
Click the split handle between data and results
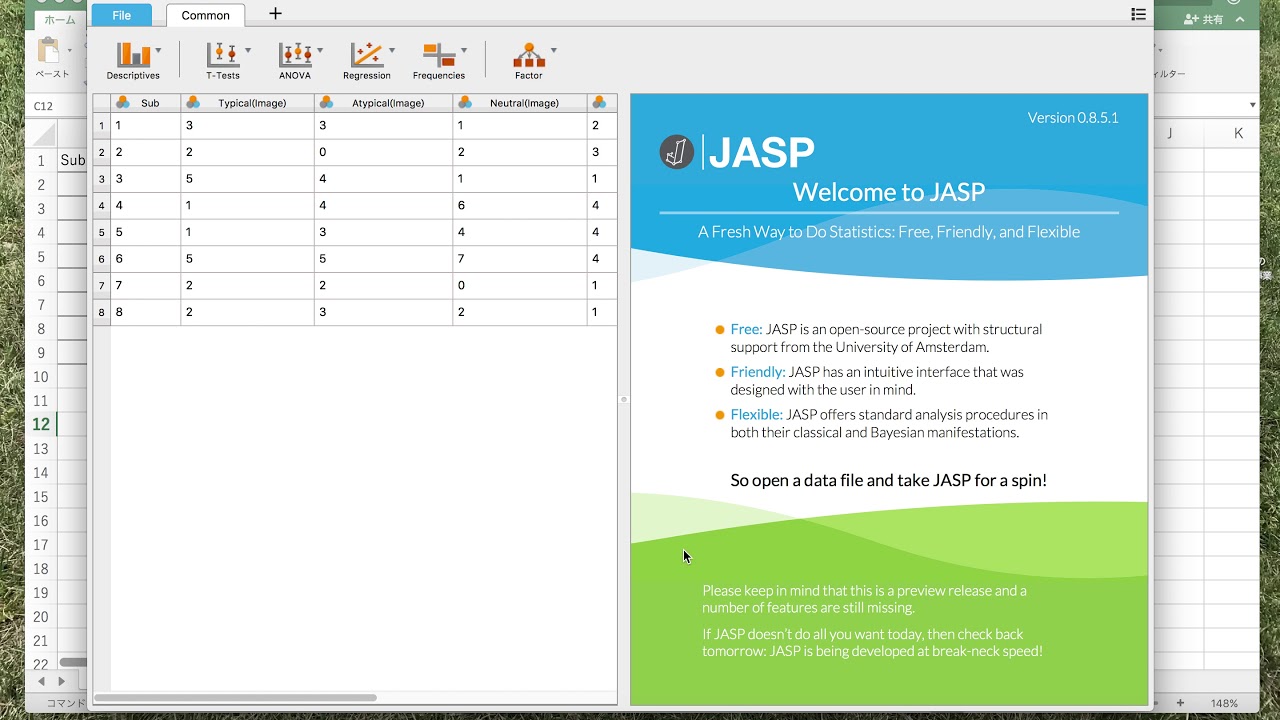(624, 399)
